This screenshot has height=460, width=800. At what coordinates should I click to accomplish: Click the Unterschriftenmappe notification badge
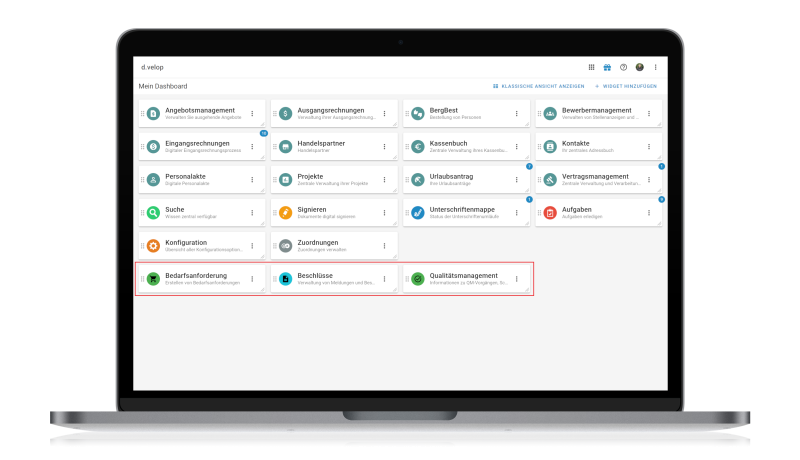529,199
